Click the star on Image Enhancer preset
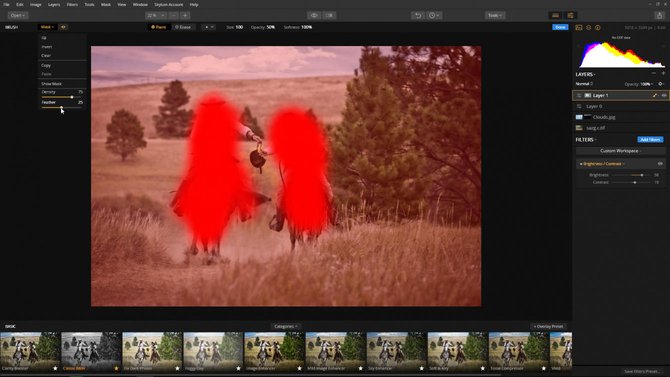This screenshot has height=377, width=670. pos(300,368)
